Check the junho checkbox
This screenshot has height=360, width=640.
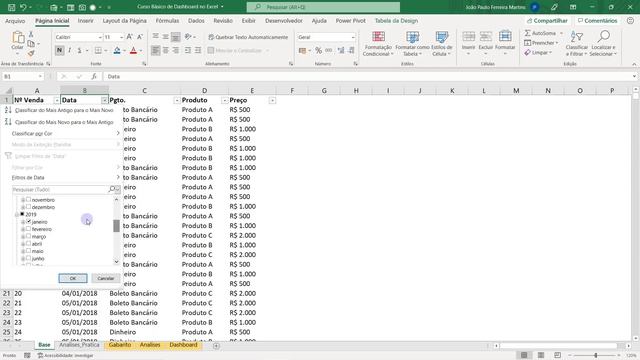pos(29,258)
